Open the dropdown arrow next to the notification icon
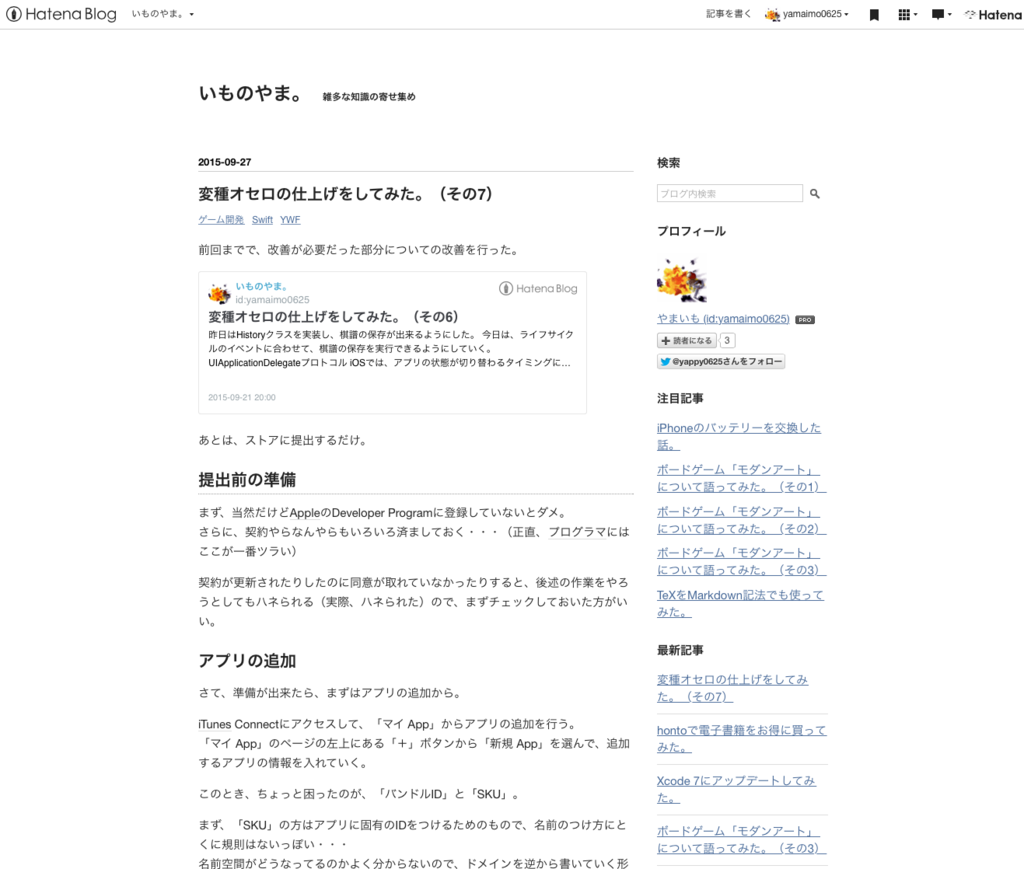Viewport: 1024px width, 869px height. point(948,14)
